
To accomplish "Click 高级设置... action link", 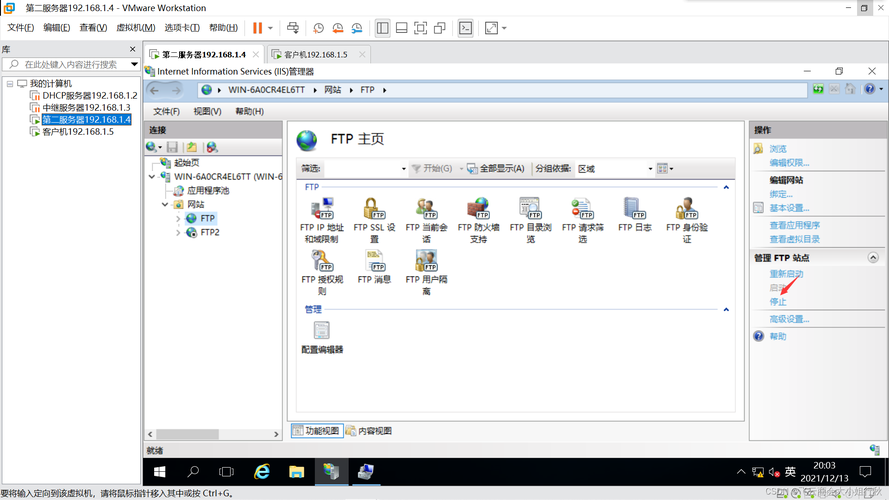I will (x=789, y=319).
